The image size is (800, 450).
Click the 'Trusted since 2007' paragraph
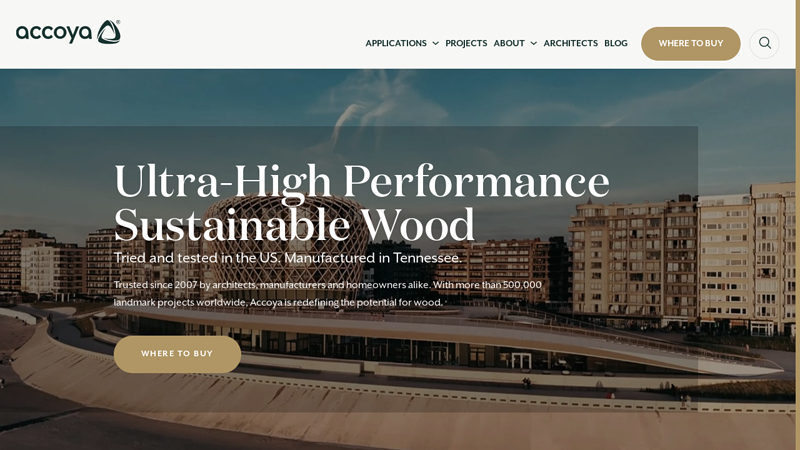pyautogui.click(x=328, y=293)
